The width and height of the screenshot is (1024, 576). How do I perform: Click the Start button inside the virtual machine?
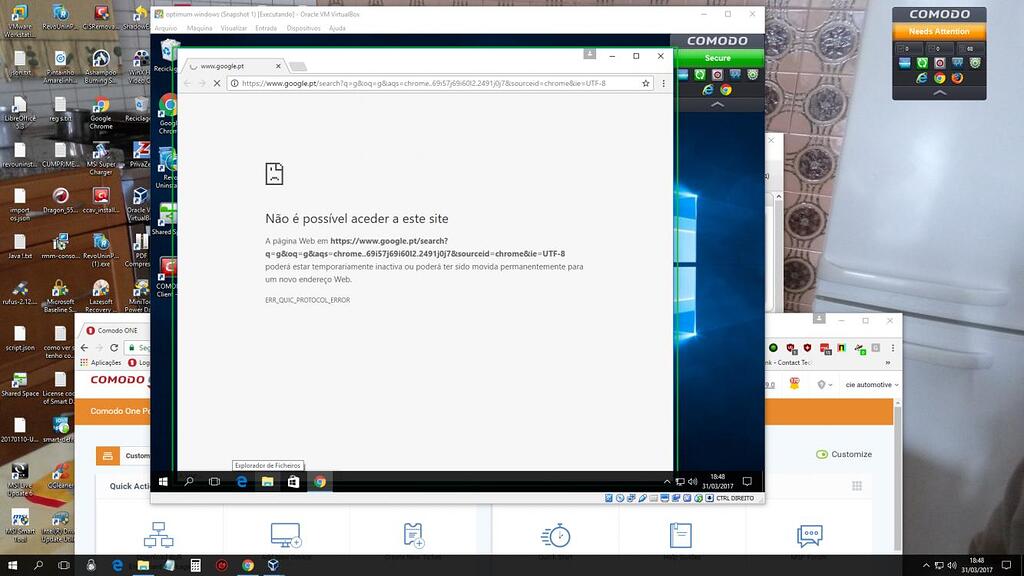point(163,481)
